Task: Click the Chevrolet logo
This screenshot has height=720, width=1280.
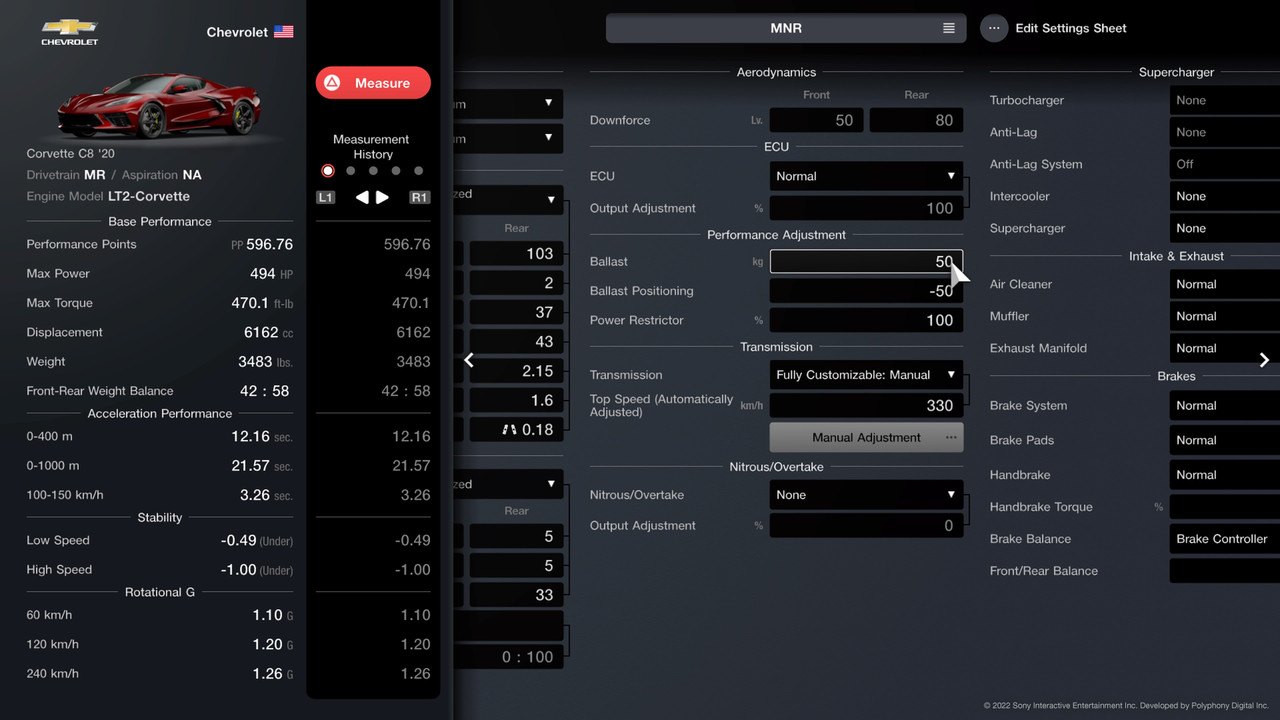Action: click(69, 31)
